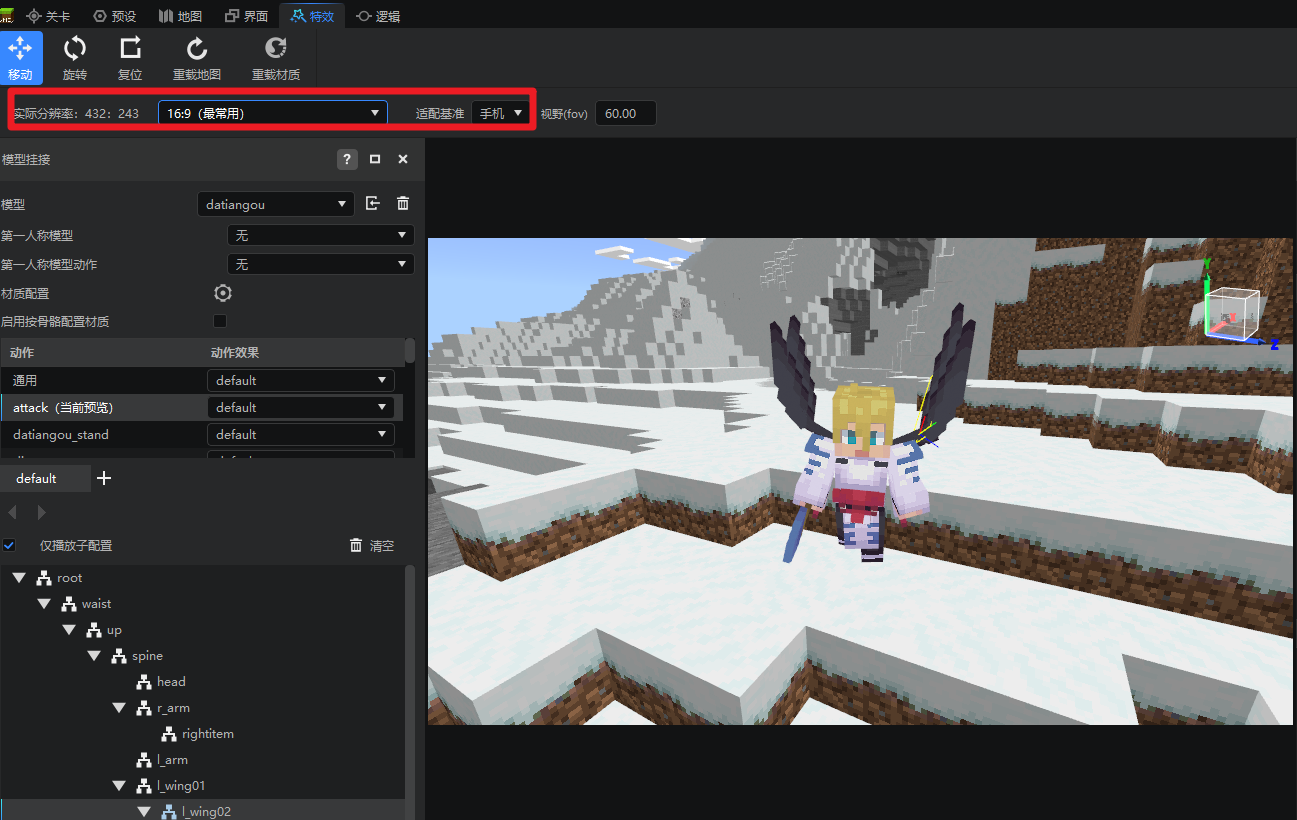Viewport: 1297px width, 820px height.
Task: Switch to the 地图 tab
Action: click(x=180, y=16)
